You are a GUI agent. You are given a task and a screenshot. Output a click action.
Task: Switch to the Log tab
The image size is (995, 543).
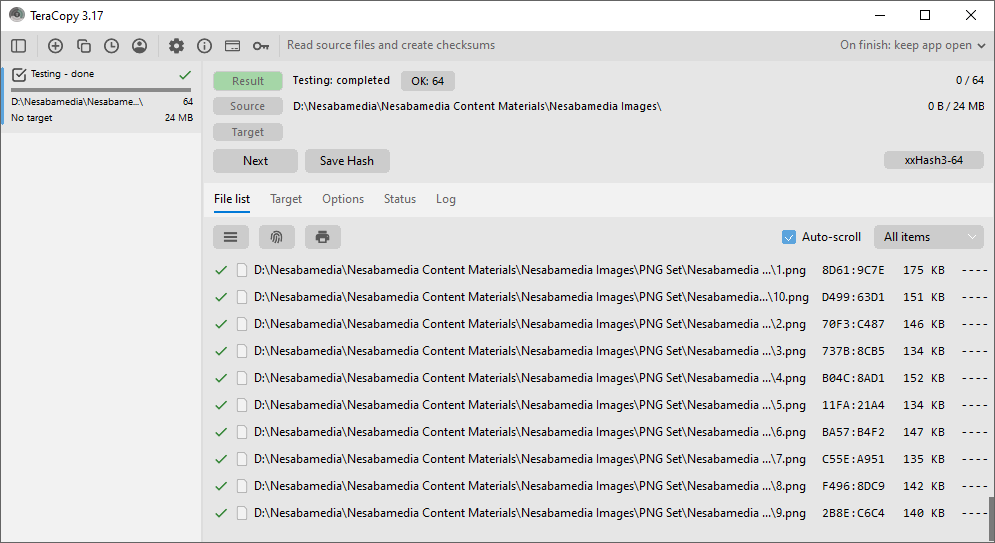[x=445, y=199]
